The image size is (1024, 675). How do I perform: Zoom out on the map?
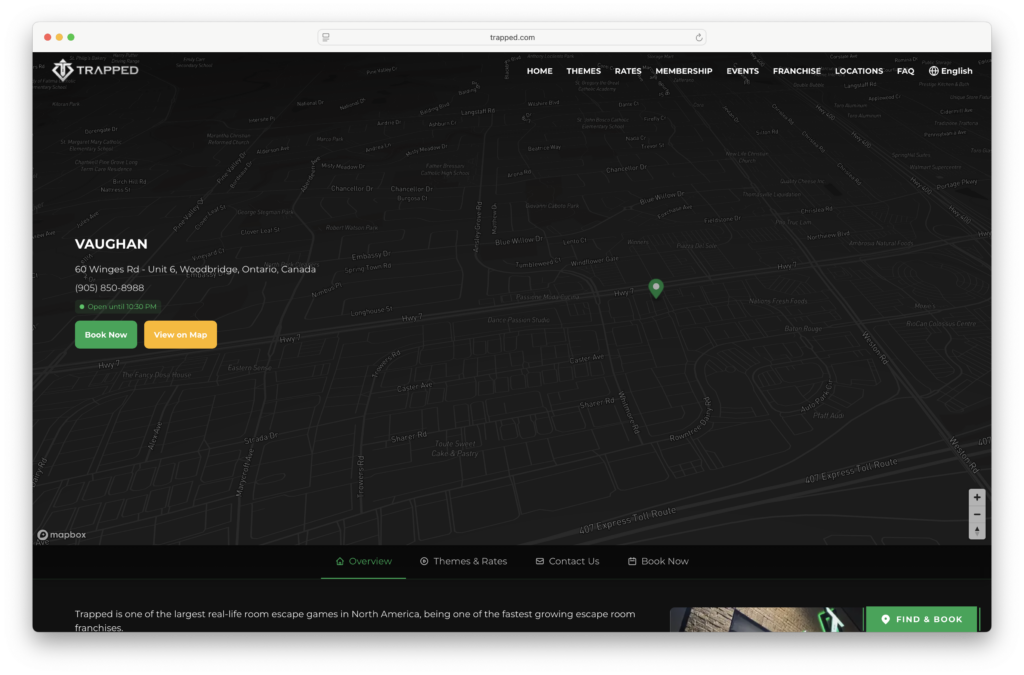pyautogui.click(x=977, y=514)
